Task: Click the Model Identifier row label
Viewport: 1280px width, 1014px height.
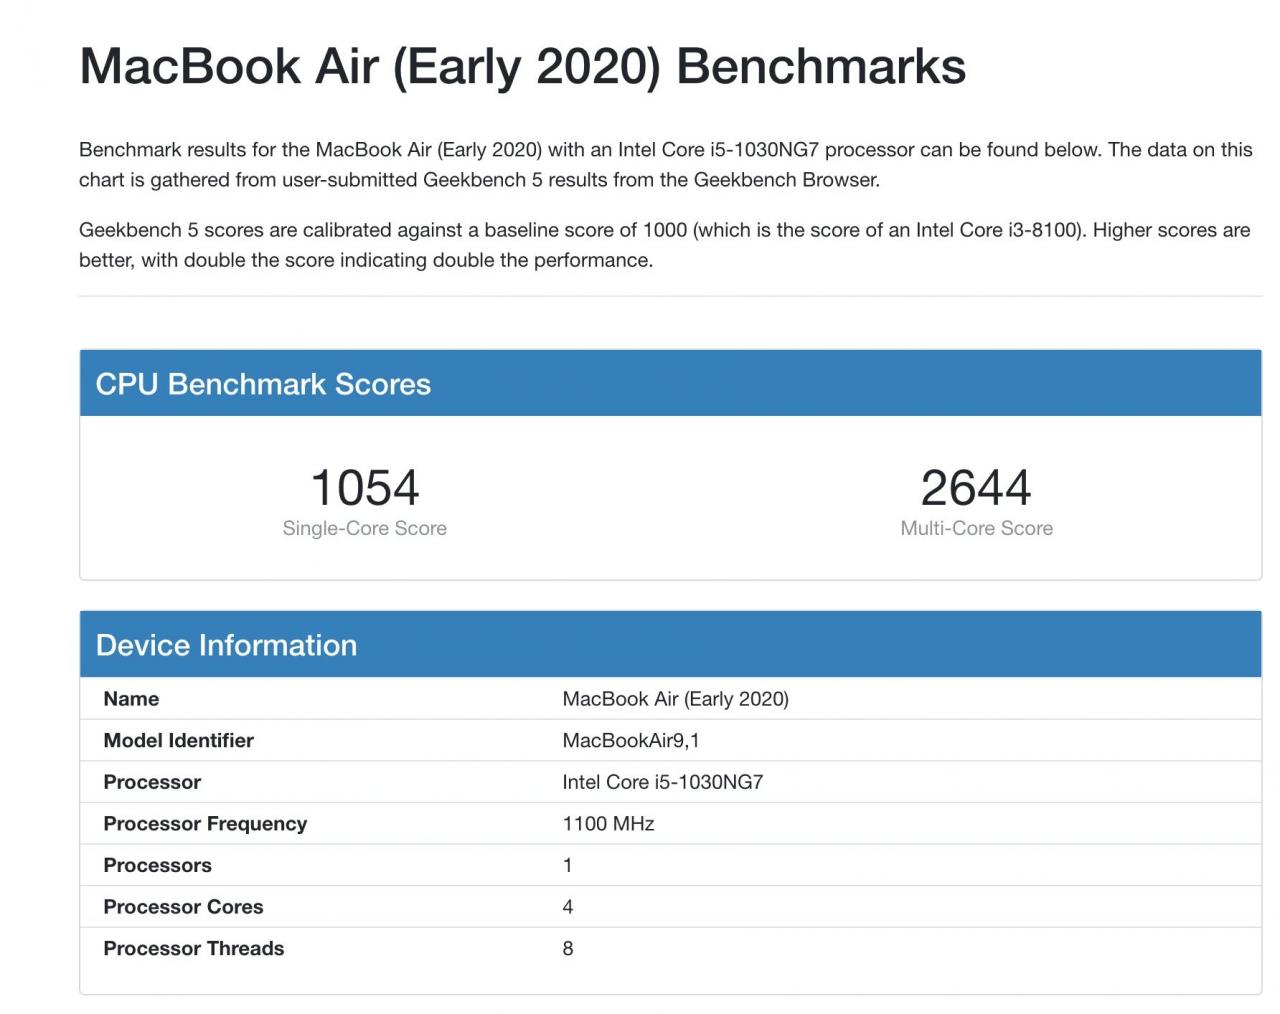Action: (178, 741)
